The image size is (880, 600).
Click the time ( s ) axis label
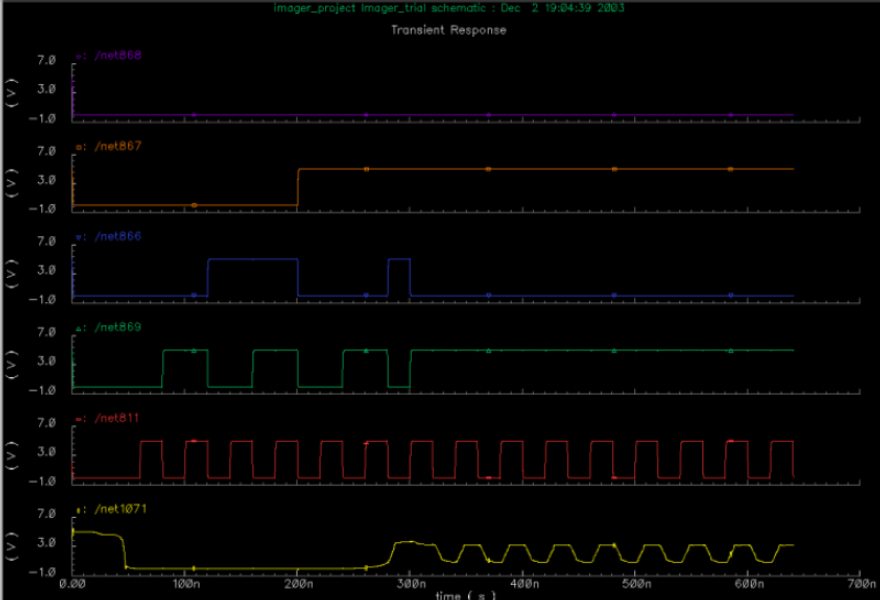pos(464,595)
